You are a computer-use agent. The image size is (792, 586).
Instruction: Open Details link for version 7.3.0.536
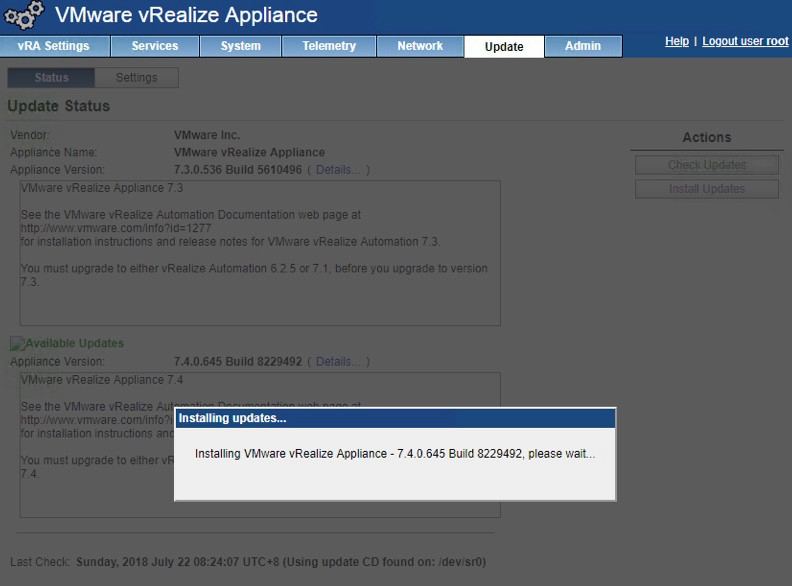tap(337, 170)
